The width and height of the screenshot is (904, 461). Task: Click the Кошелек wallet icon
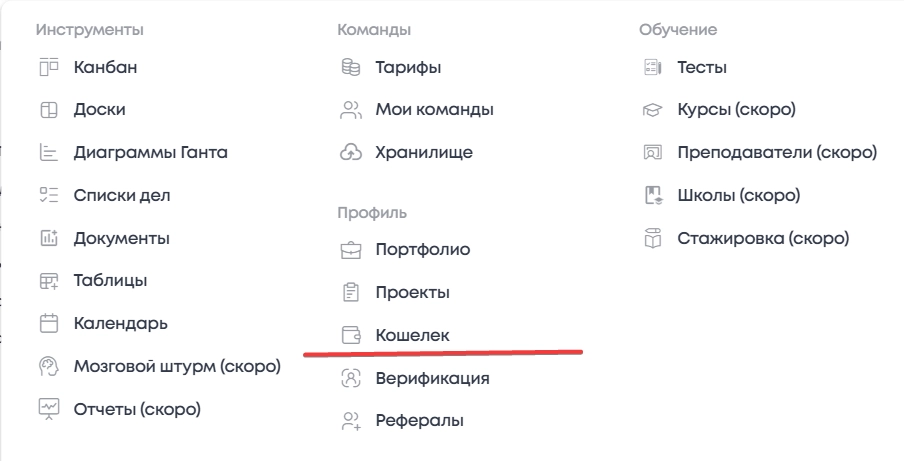(x=350, y=336)
